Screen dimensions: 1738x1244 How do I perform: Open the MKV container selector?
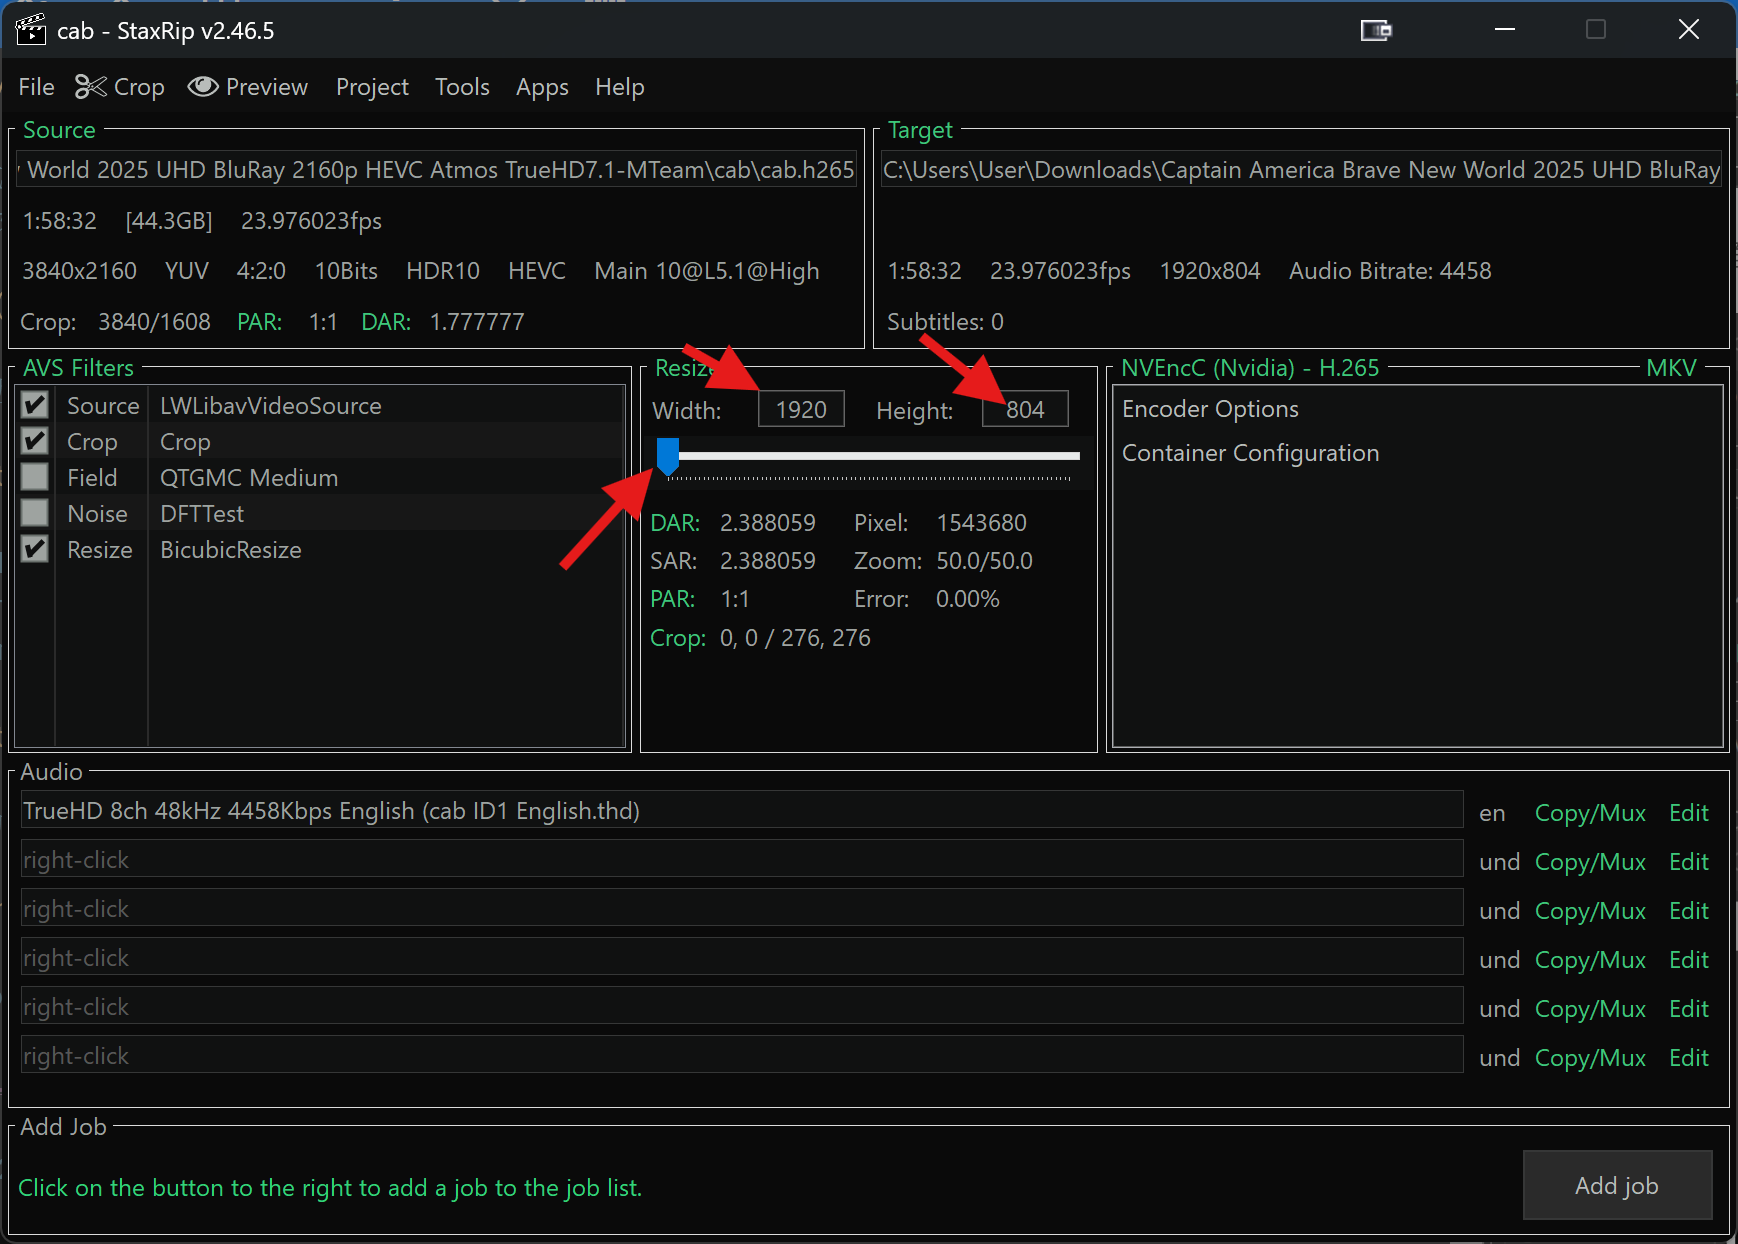click(x=1670, y=368)
